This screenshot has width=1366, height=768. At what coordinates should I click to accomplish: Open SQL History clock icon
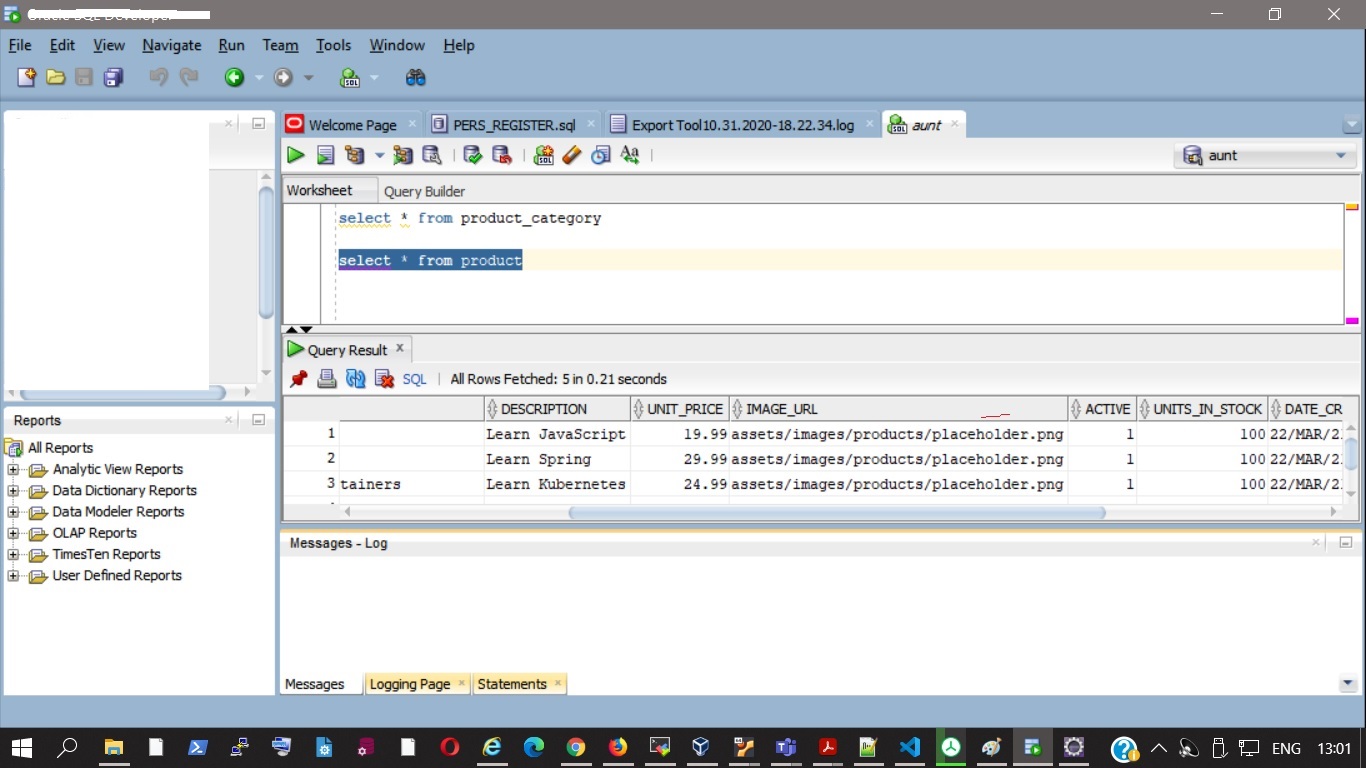600,155
